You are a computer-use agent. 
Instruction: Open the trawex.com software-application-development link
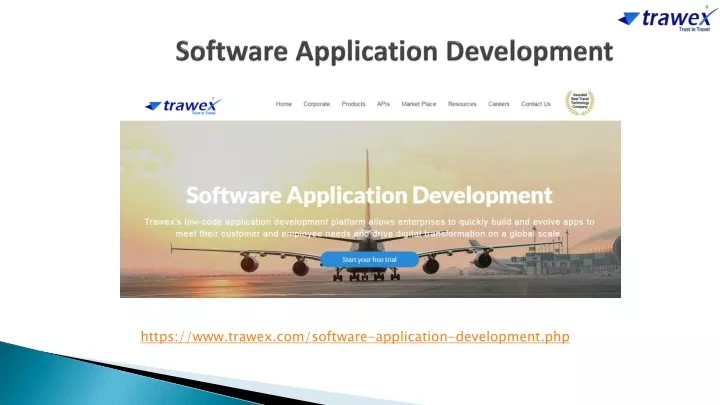click(355, 337)
